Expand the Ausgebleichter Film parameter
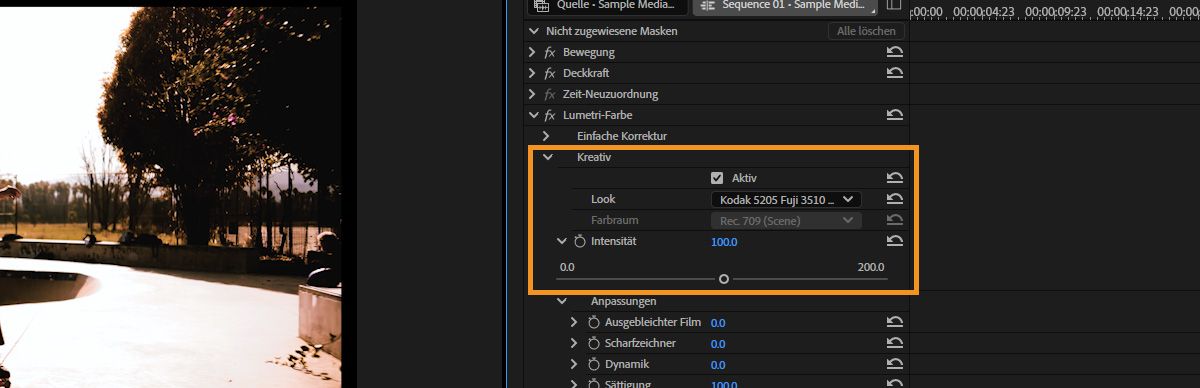This screenshot has height=388, width=1200. point(574,322)
